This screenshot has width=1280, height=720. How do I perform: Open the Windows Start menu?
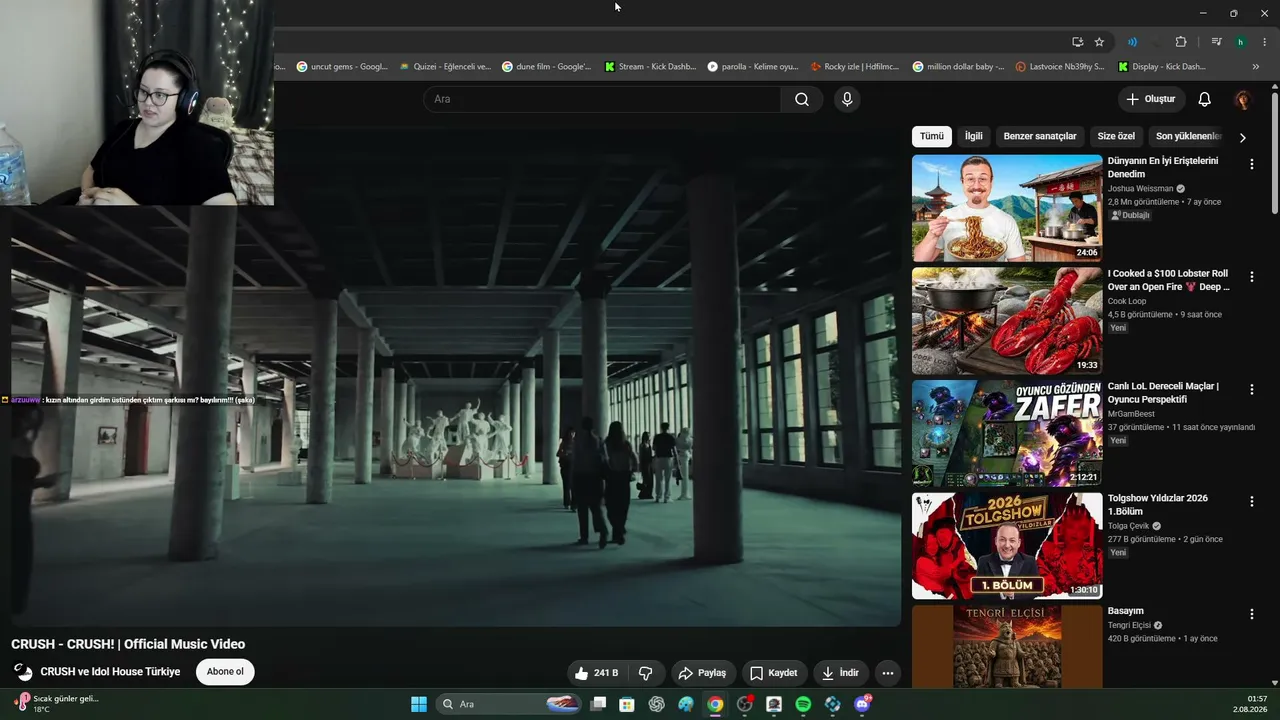419,704
